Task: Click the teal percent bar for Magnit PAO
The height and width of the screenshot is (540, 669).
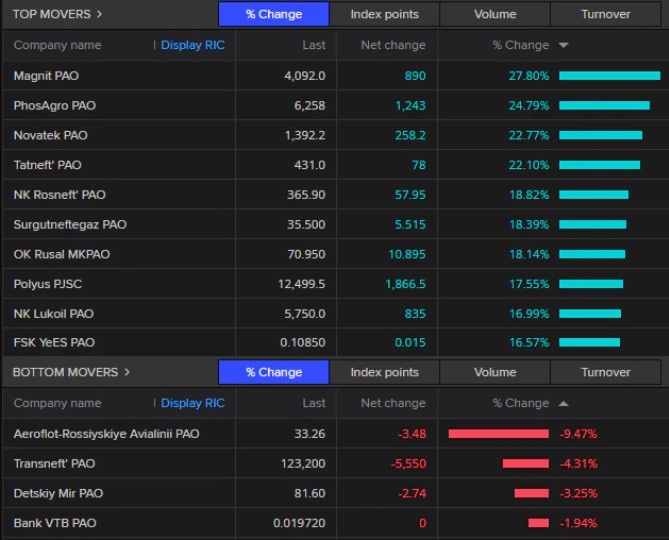Action: point(609,76)
